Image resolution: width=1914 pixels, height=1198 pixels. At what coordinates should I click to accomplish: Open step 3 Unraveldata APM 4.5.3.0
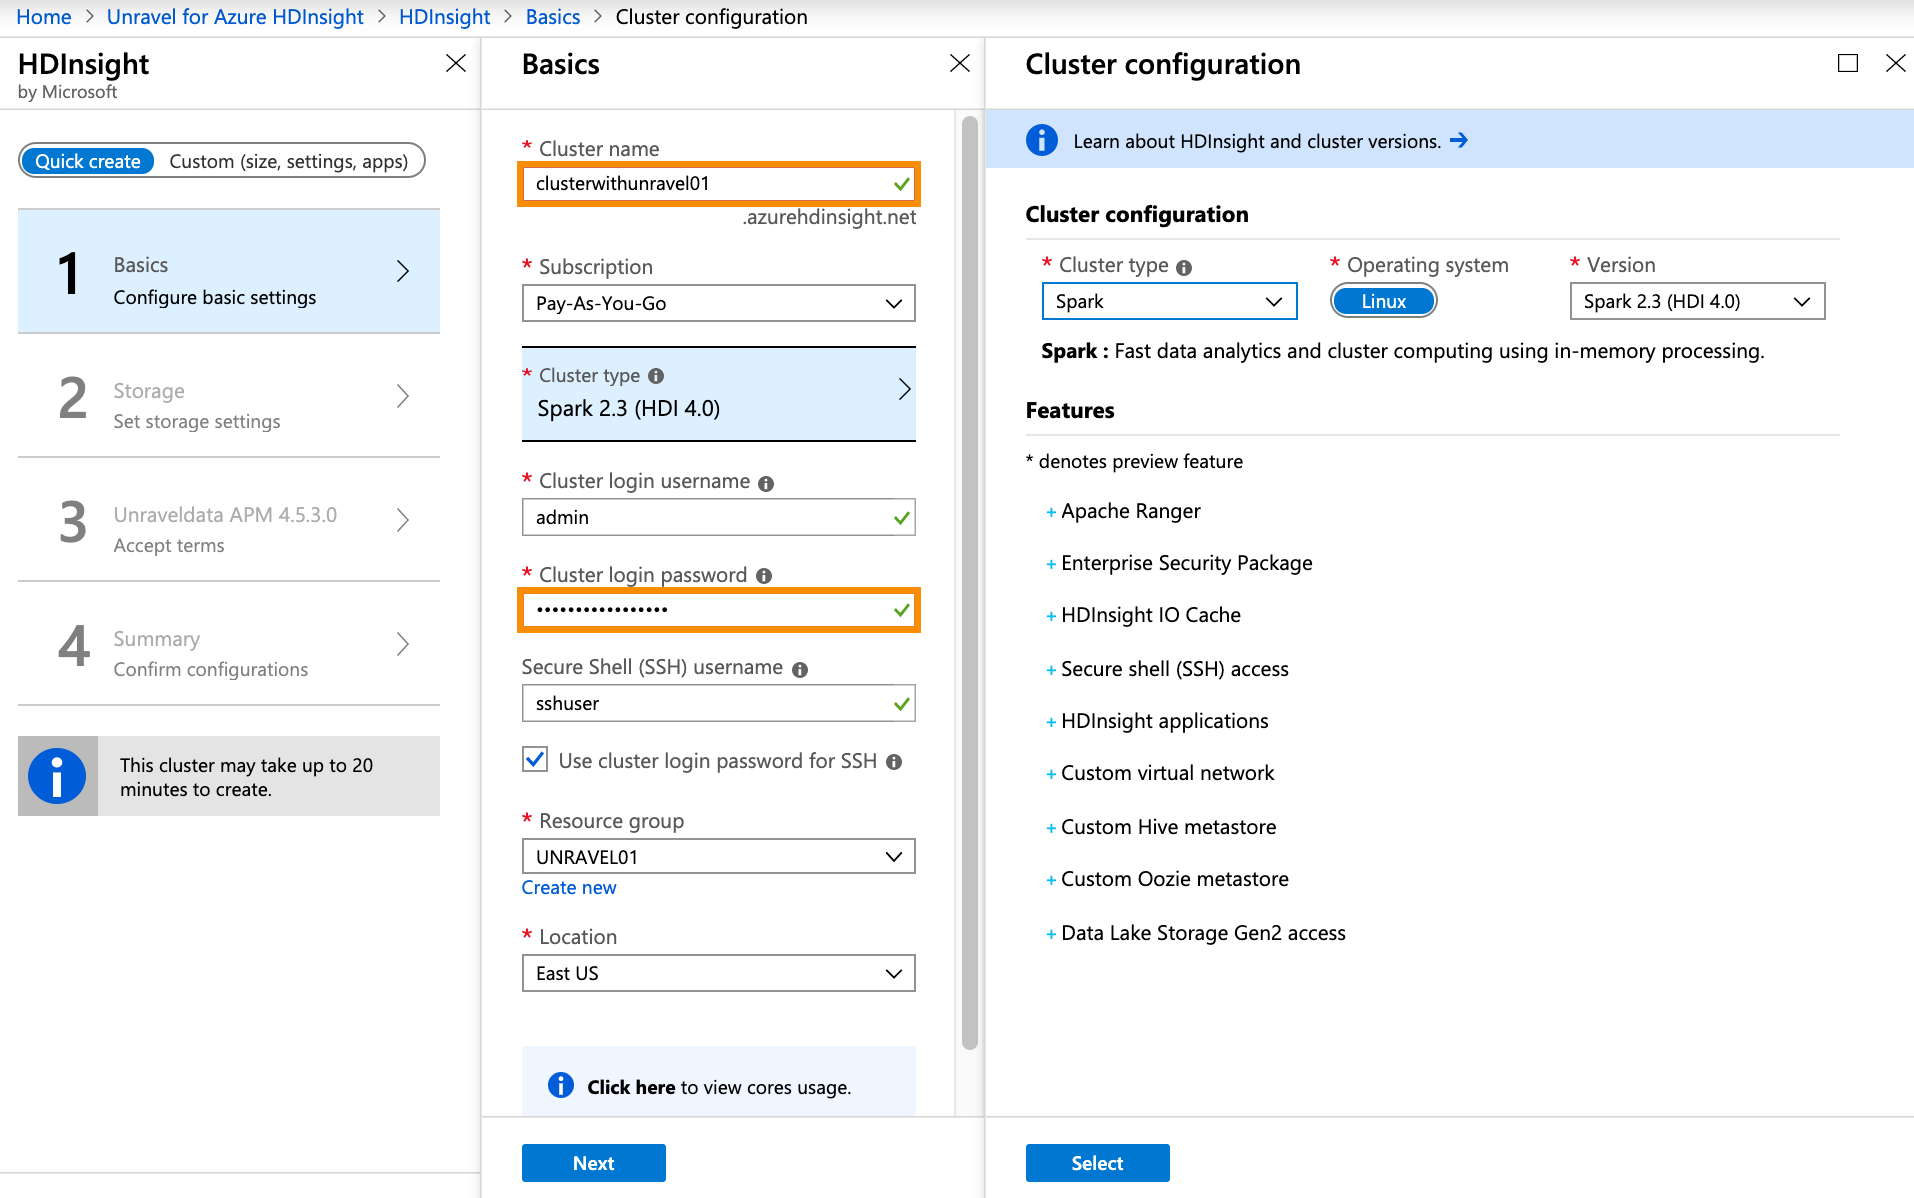point(229,520)
